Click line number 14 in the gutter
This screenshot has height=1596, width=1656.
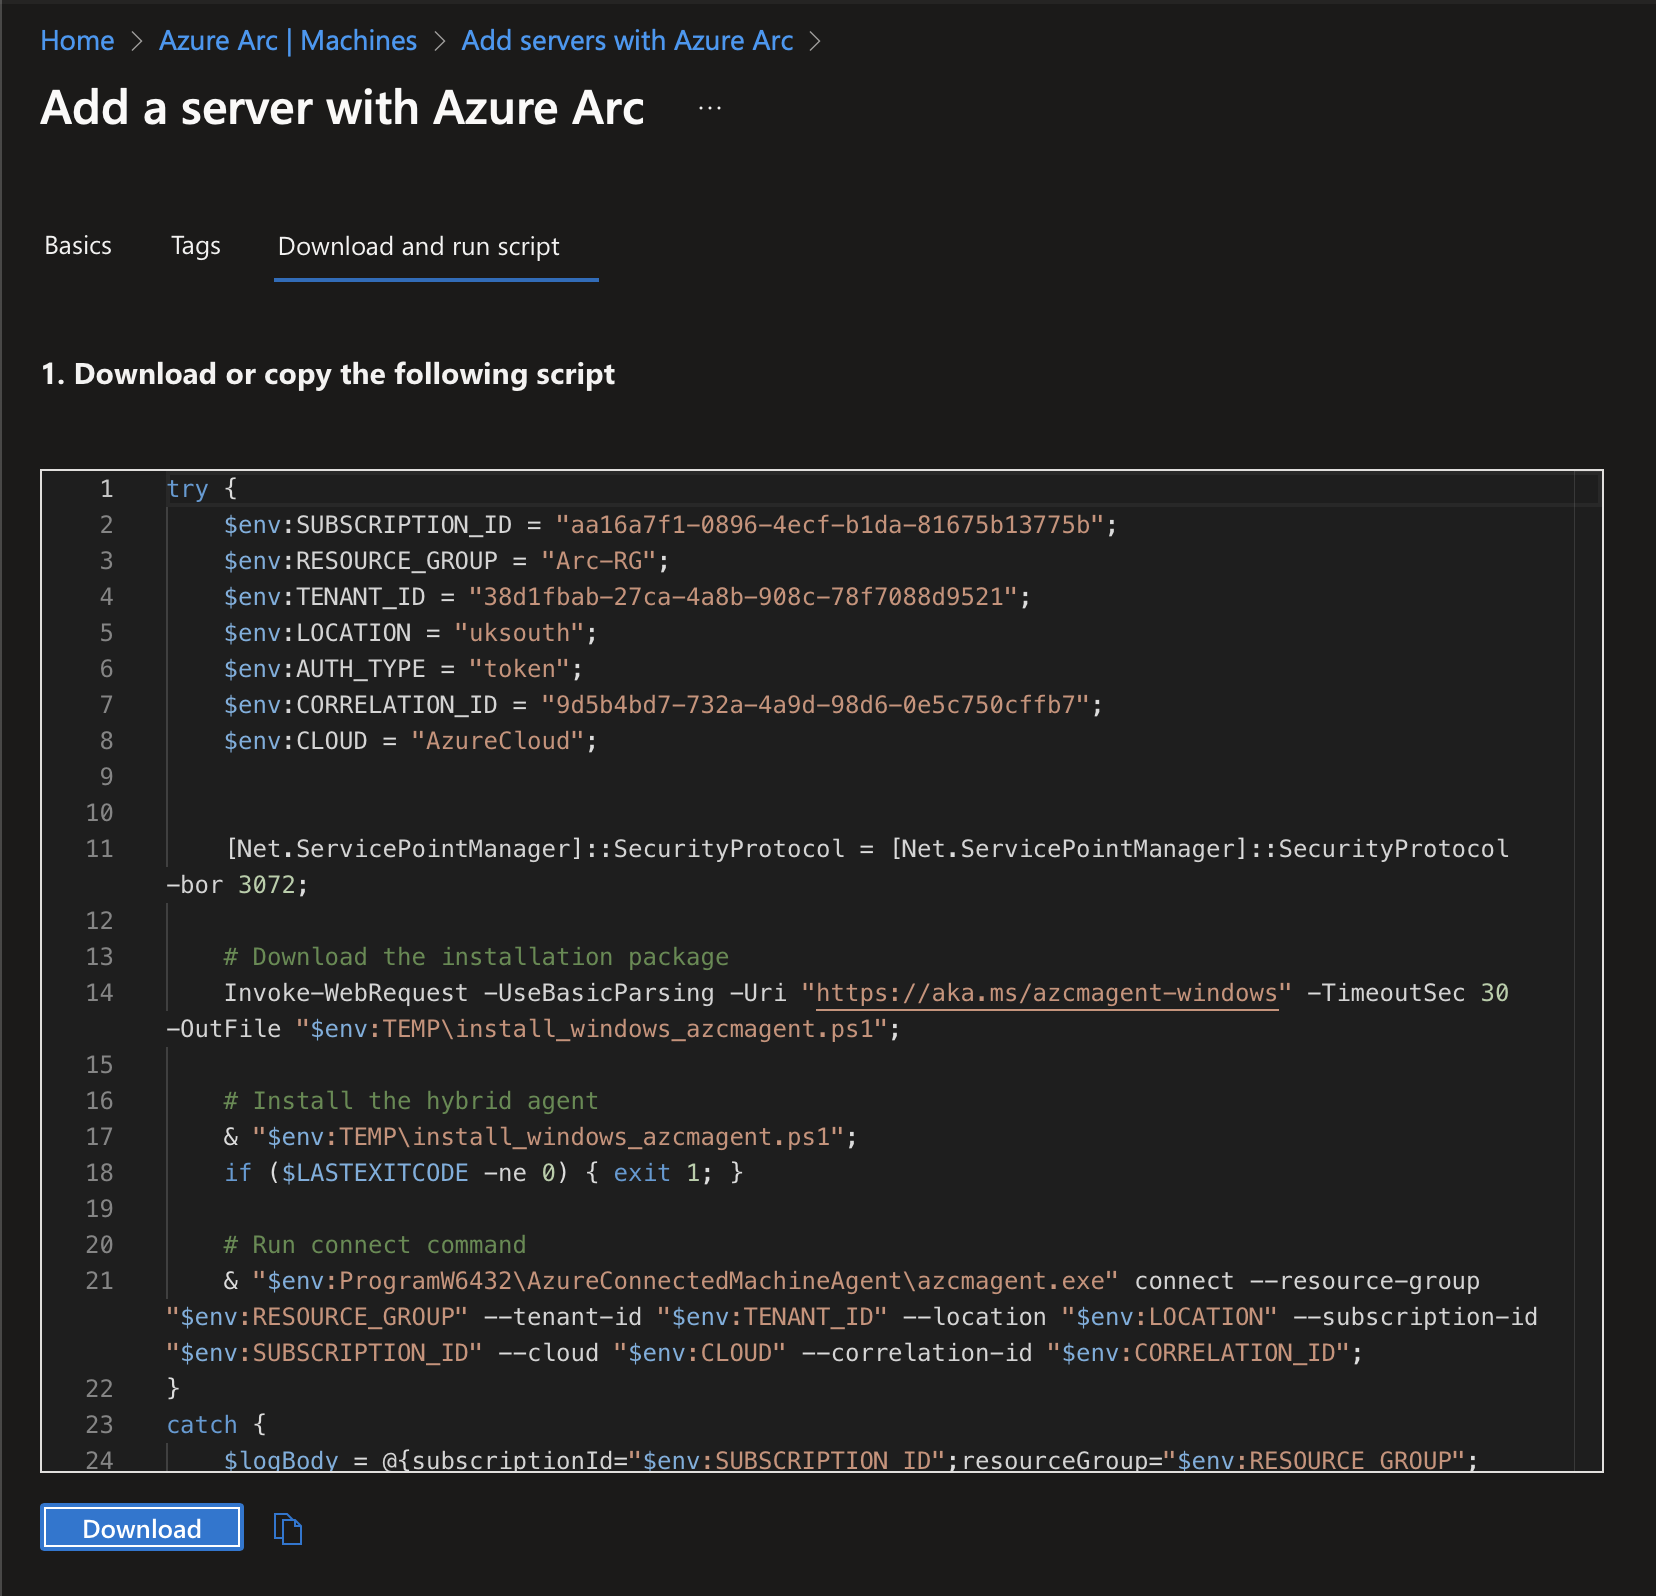pyautogui.click(x=99, y=993)
